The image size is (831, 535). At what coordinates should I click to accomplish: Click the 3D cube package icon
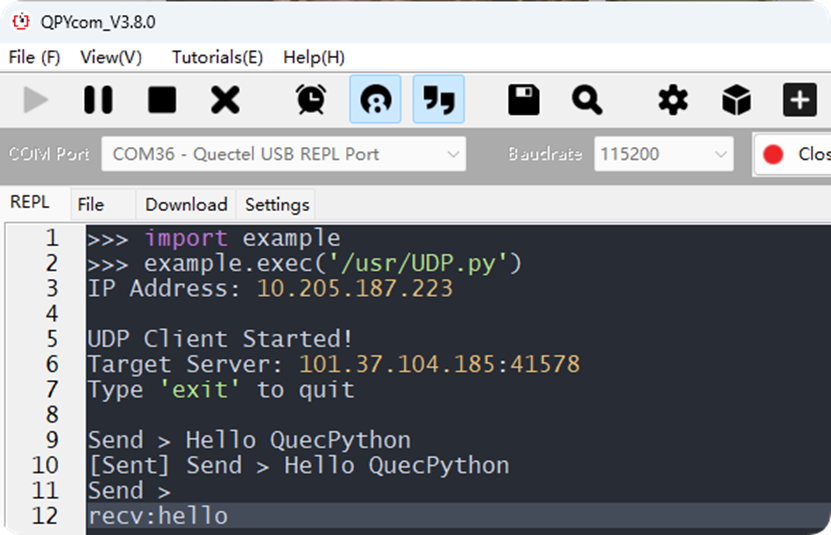tap(736, 100)
